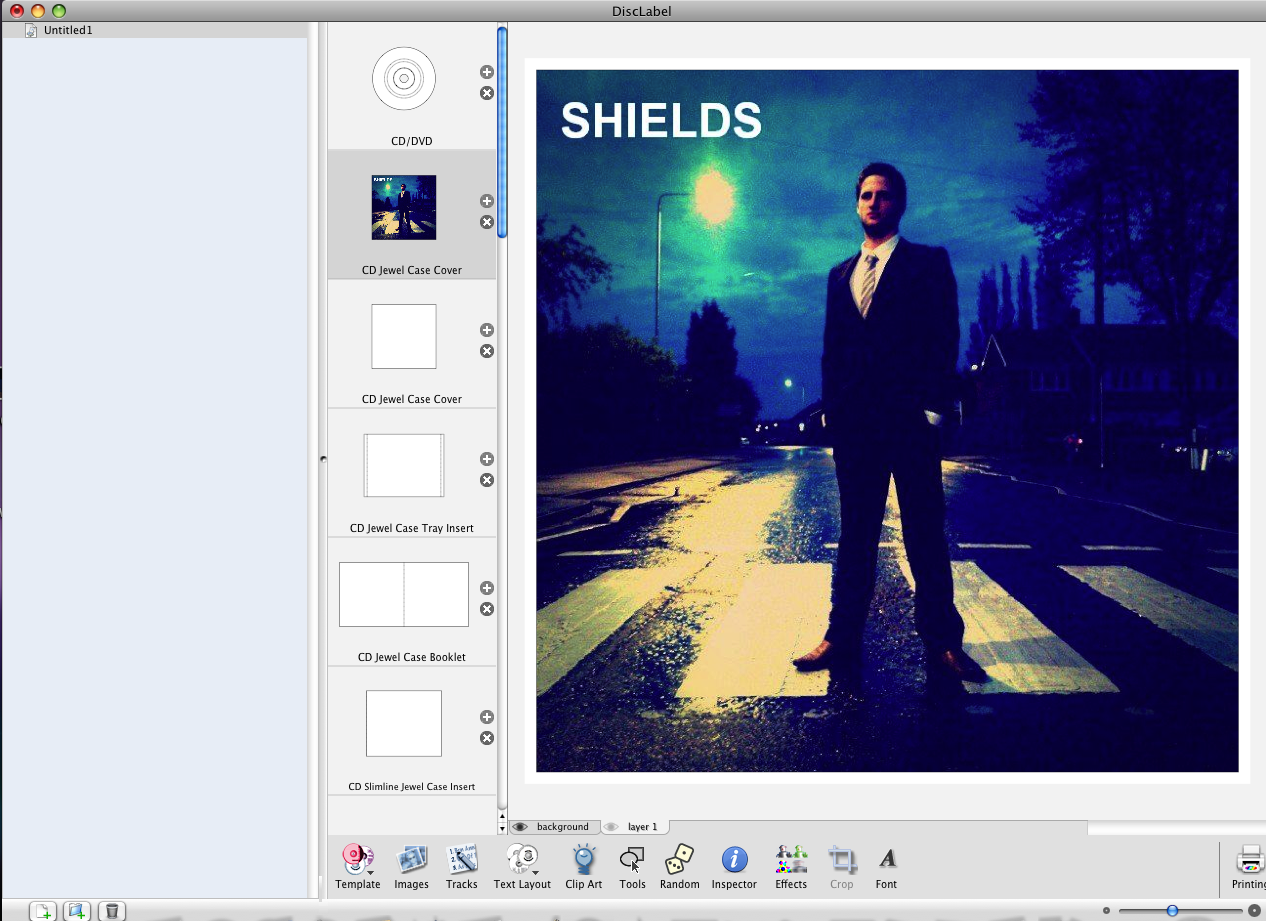Toggle visibility of layer 1
1266x921 pixels.
(611, 827)
